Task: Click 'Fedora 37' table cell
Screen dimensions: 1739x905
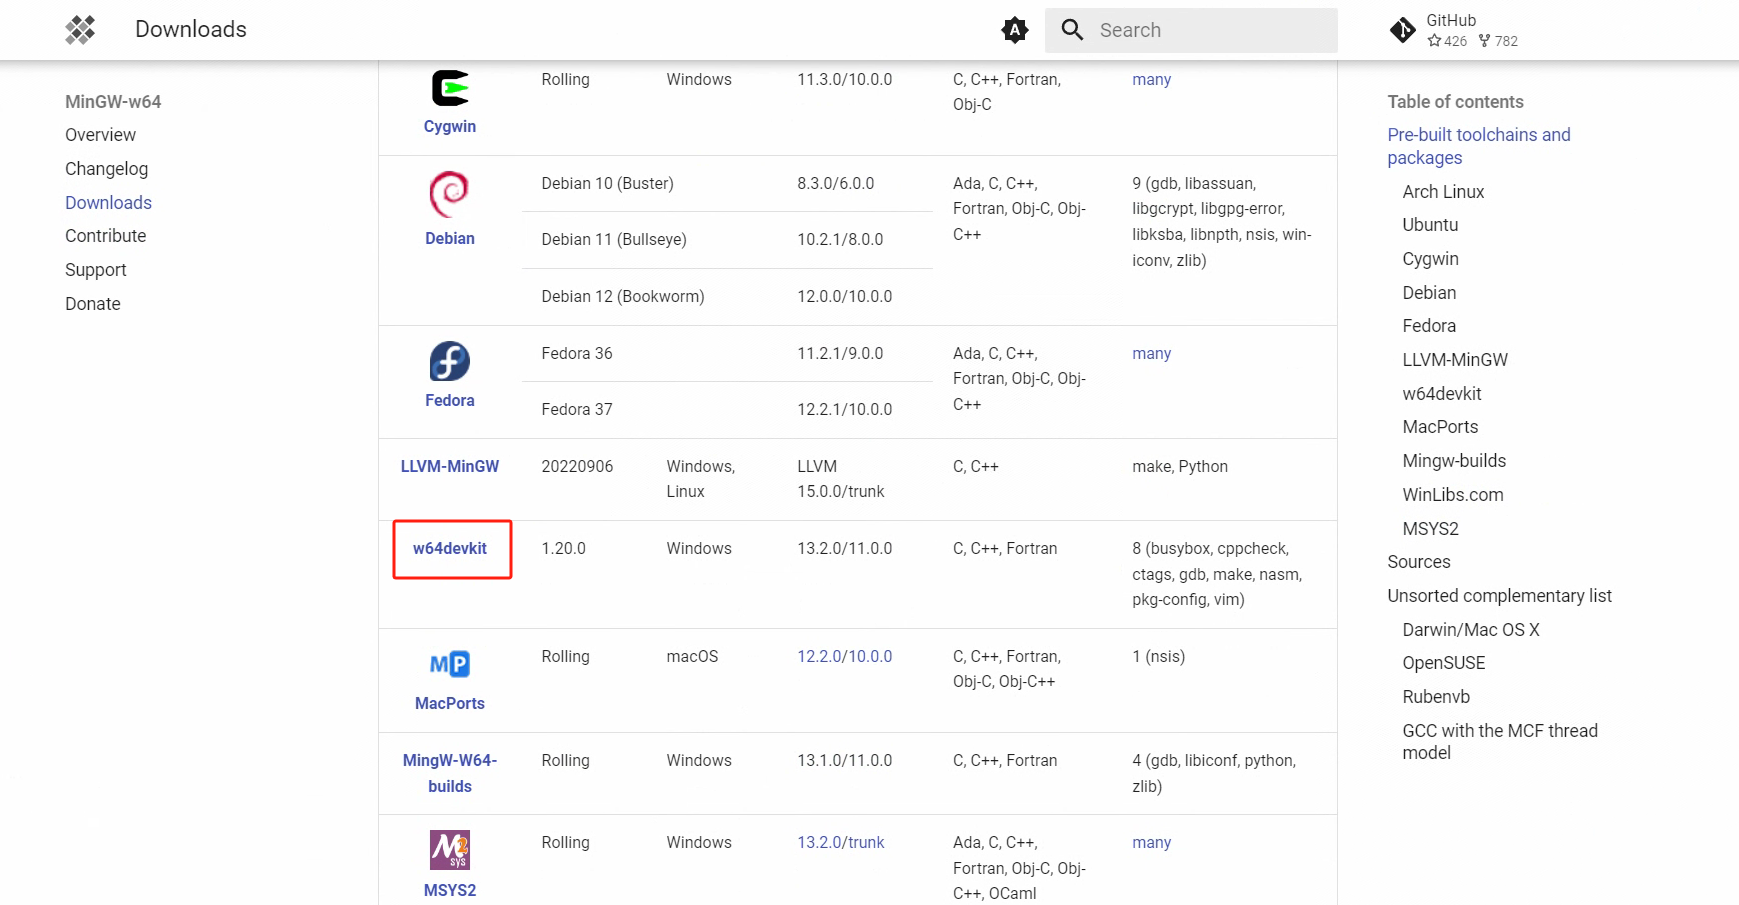Action: pos(576,409)
